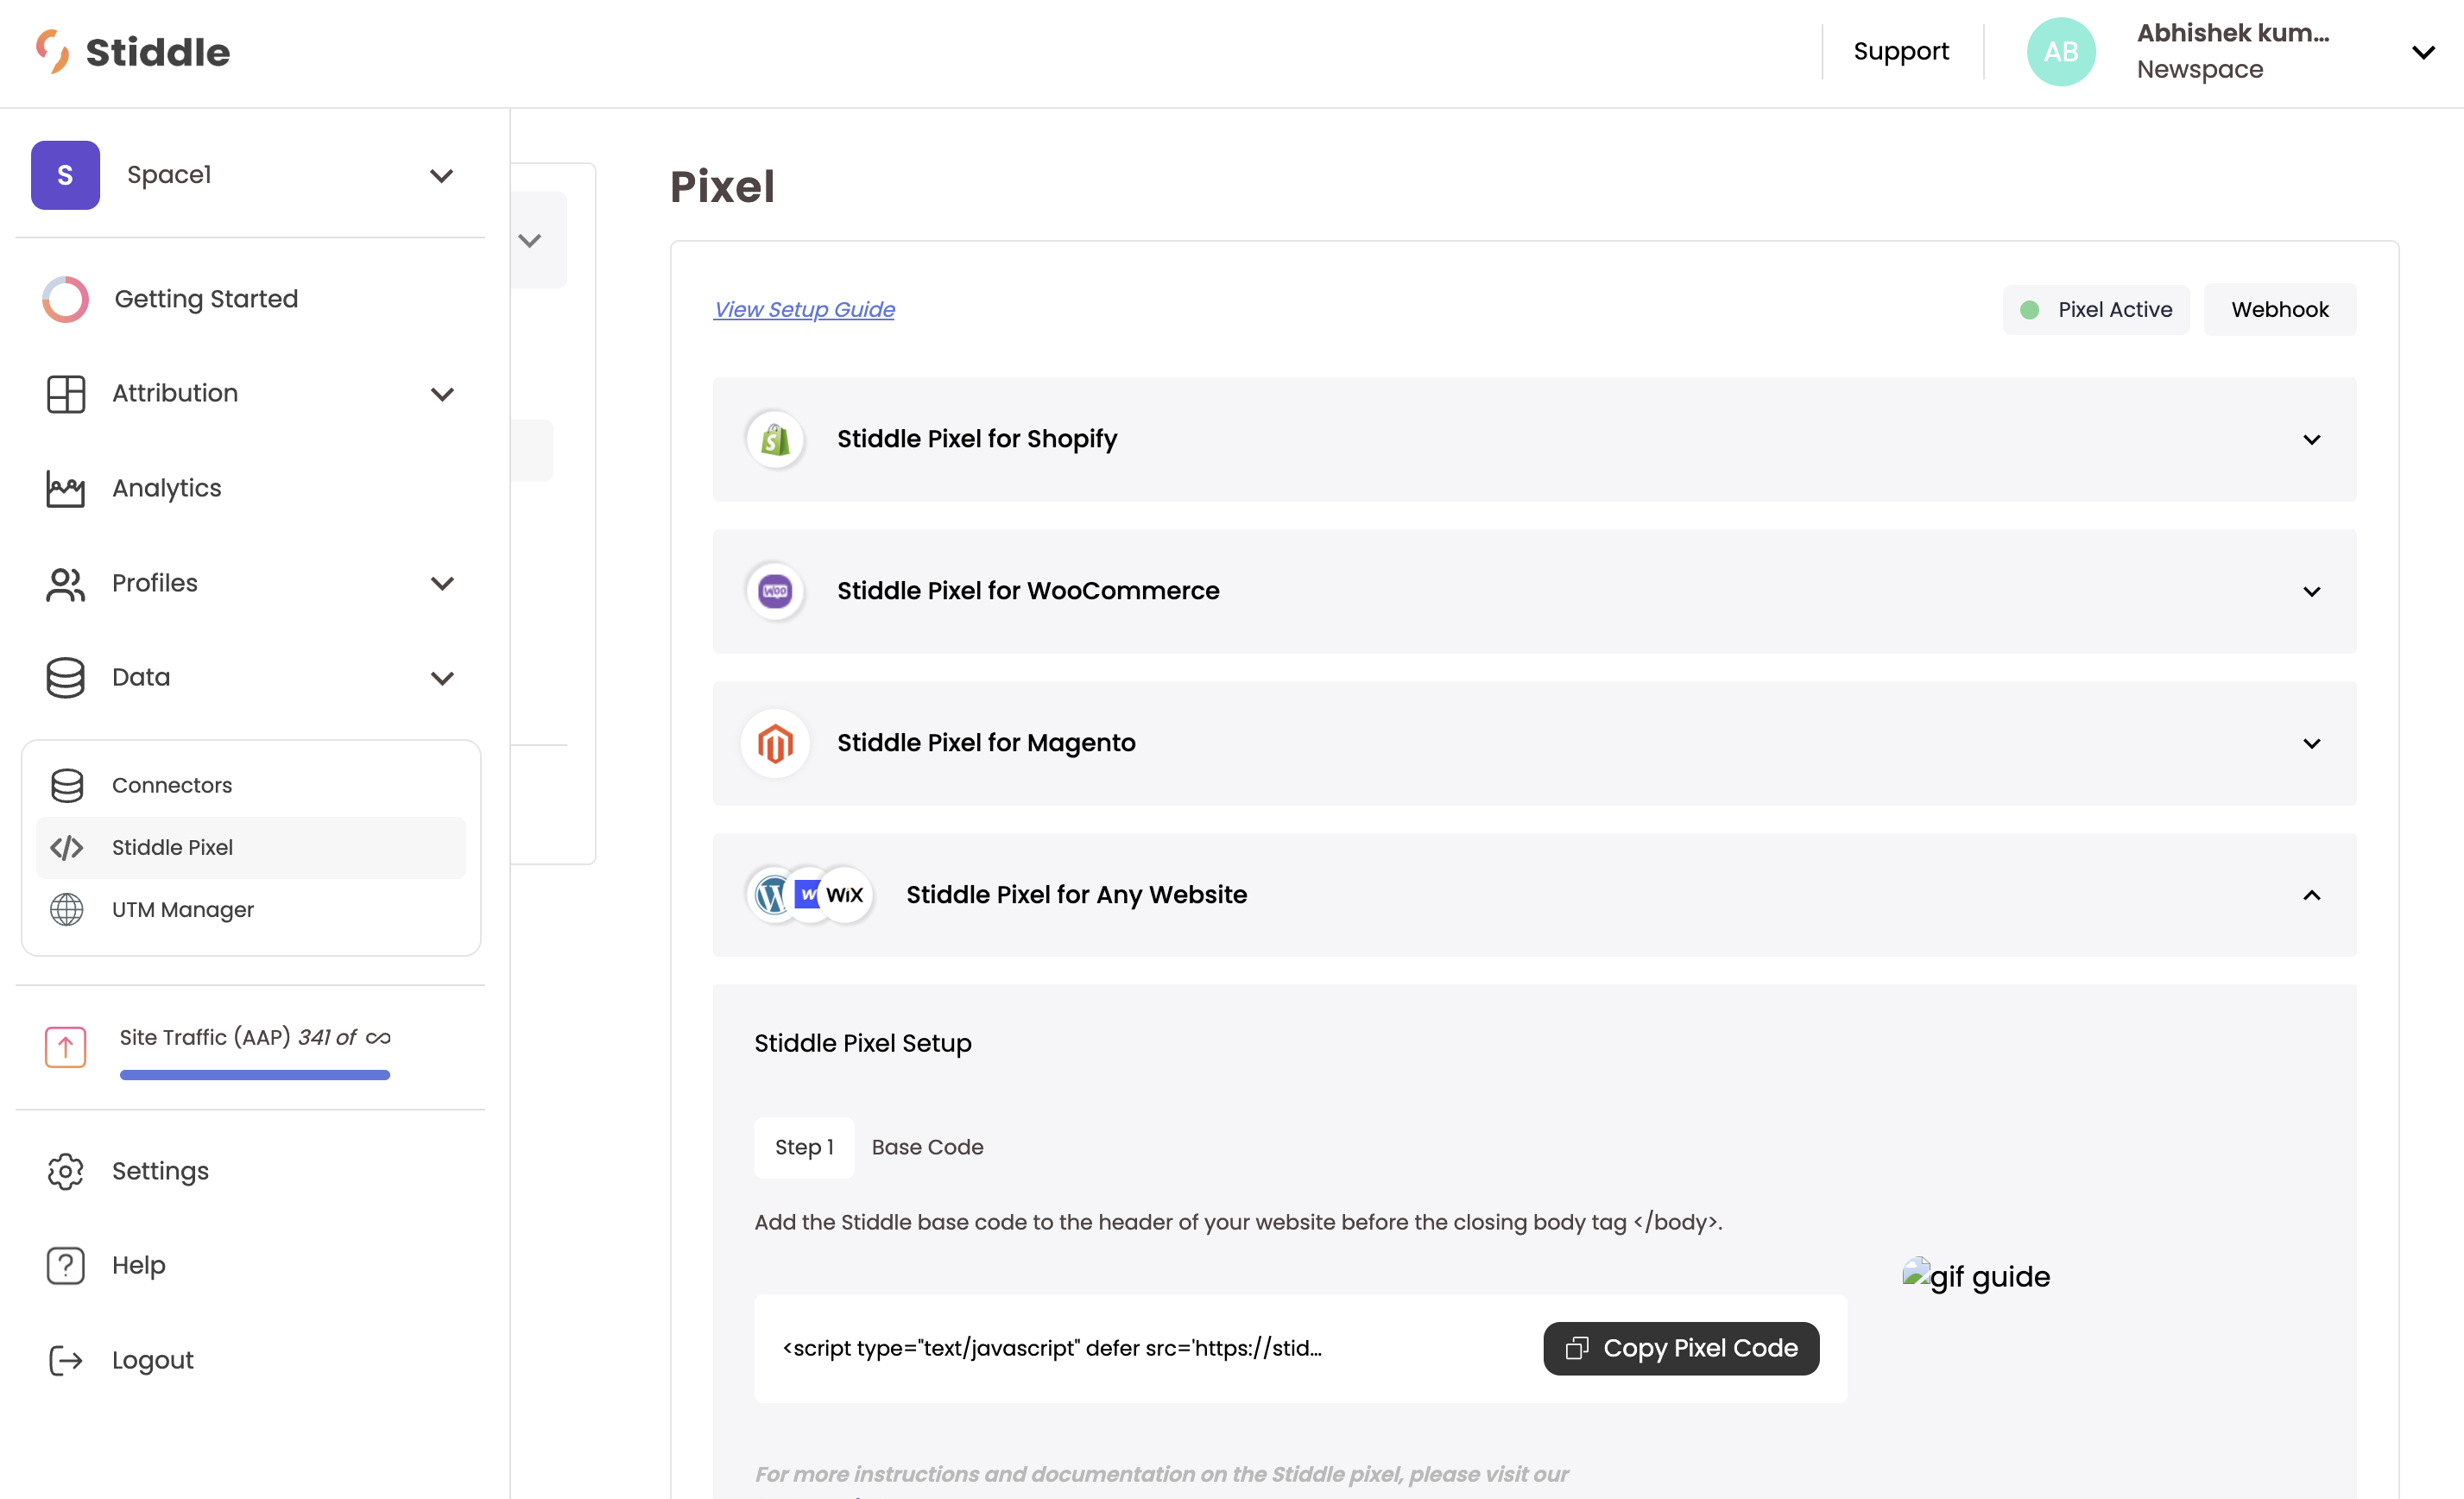This screenshot has width=2464, height=1499.
Task: Expand the Attribution menu
Action: click(442, 394)
